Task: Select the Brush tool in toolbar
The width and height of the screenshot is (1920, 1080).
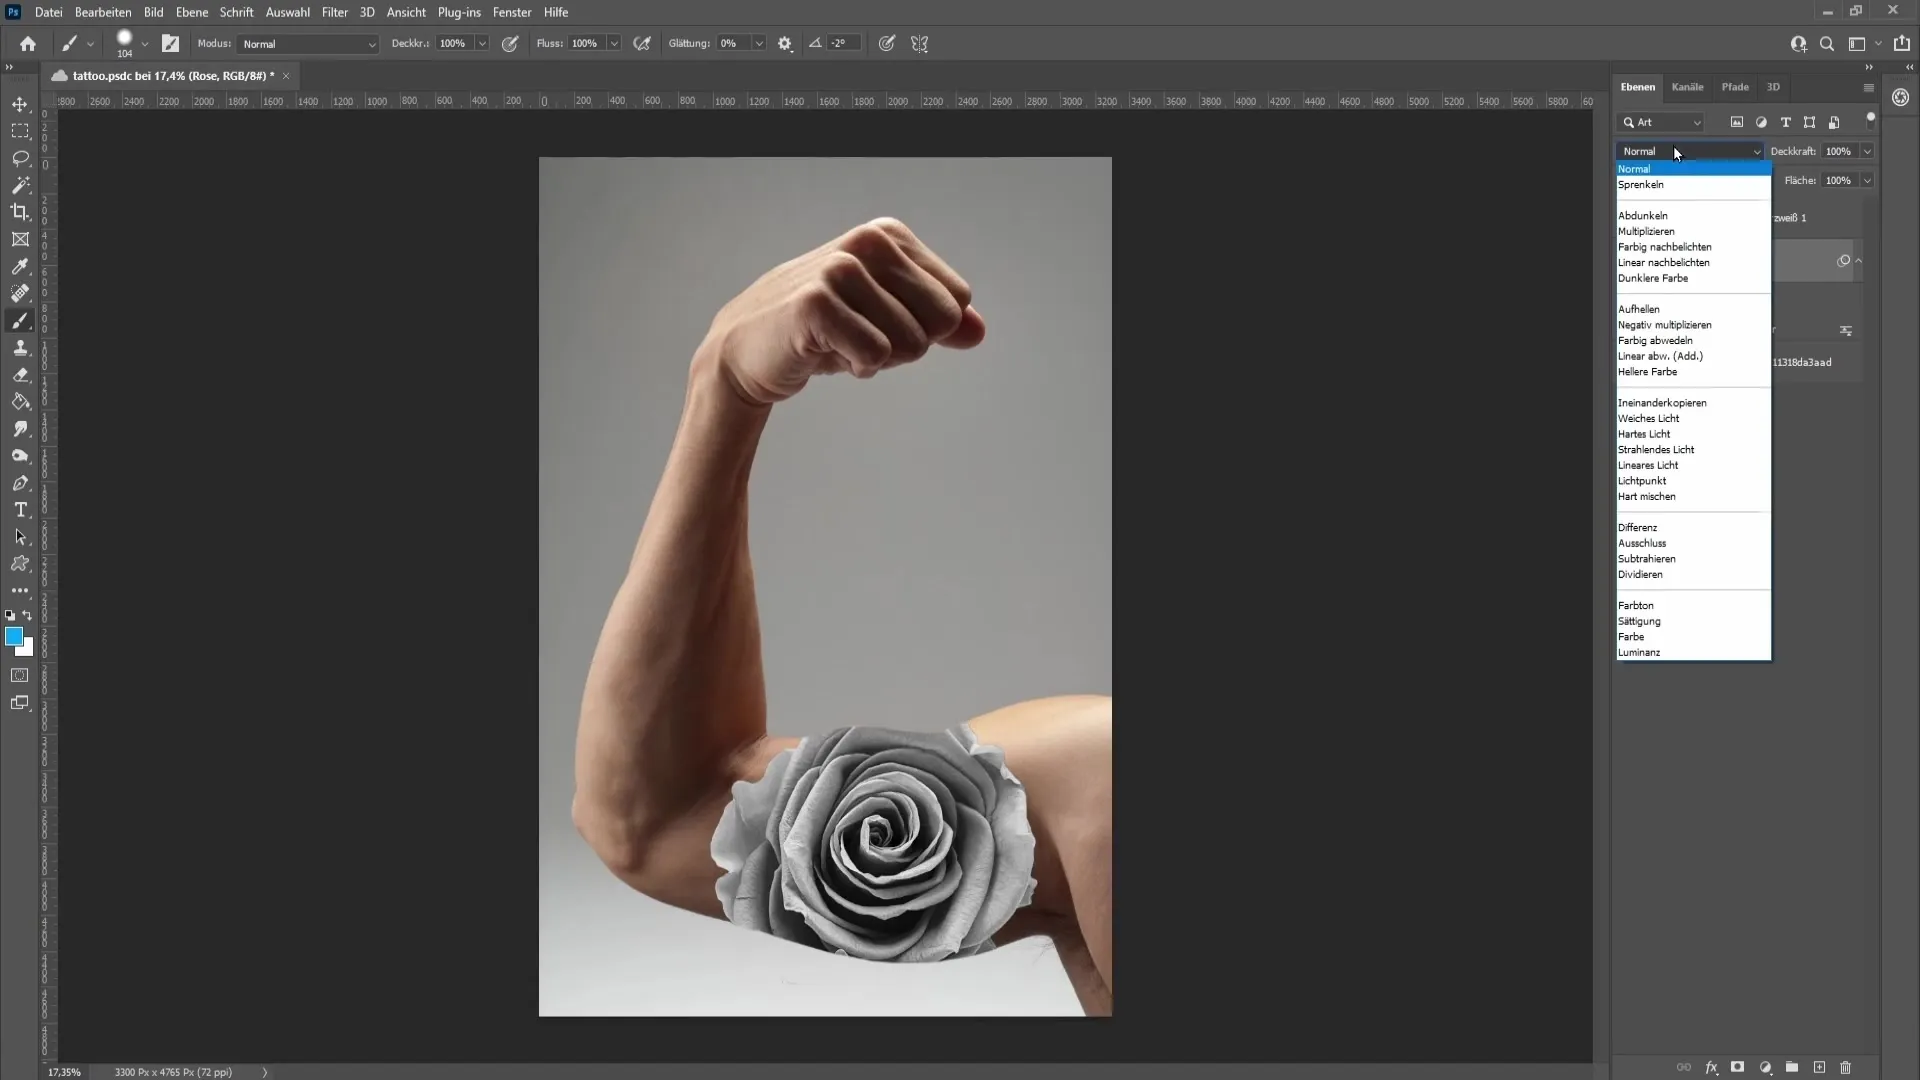Action: click(20, 320)
